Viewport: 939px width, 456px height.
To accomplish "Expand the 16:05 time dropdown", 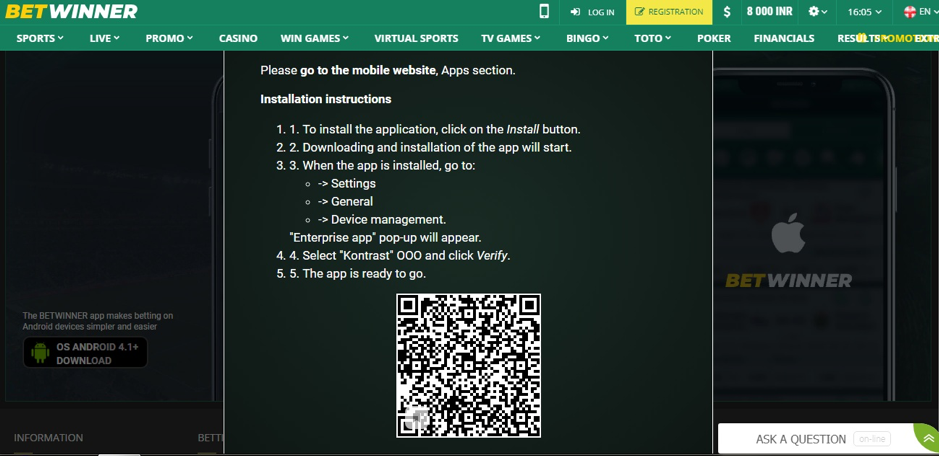I will (x=864, y=12).
